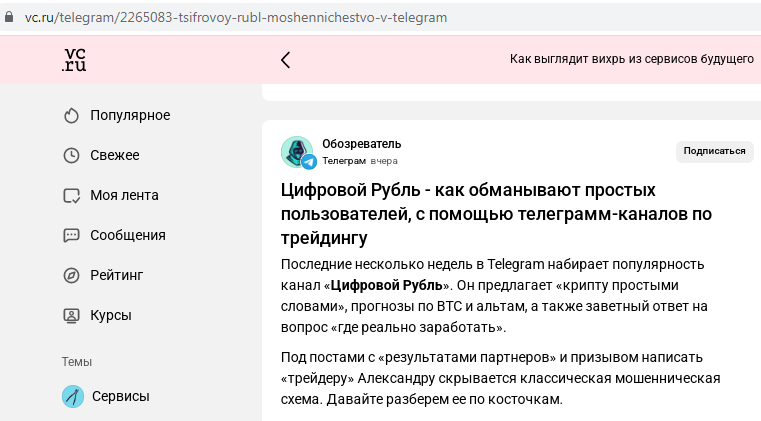Viewport: 761px width, 421px height.
Task: Click the vc.ru logo
Action: 74,59
